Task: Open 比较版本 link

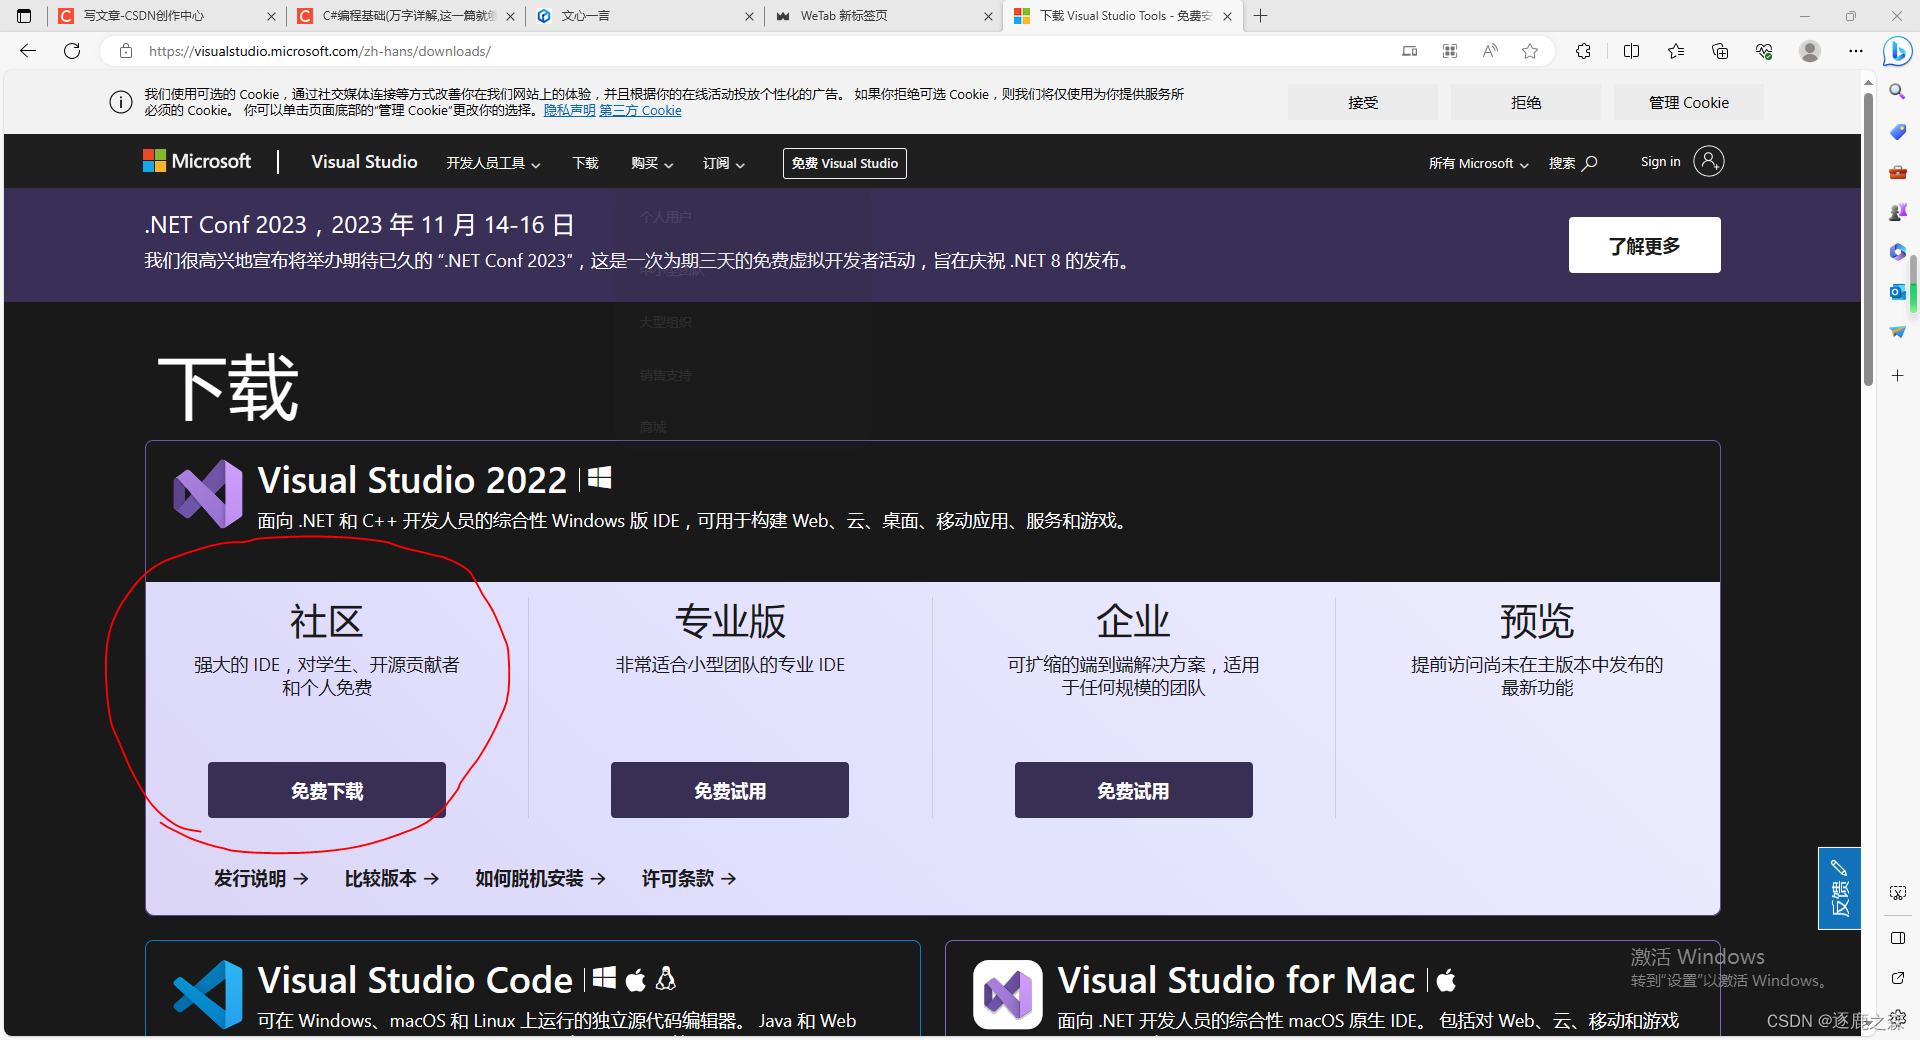Action: click(x=392, y=878)
